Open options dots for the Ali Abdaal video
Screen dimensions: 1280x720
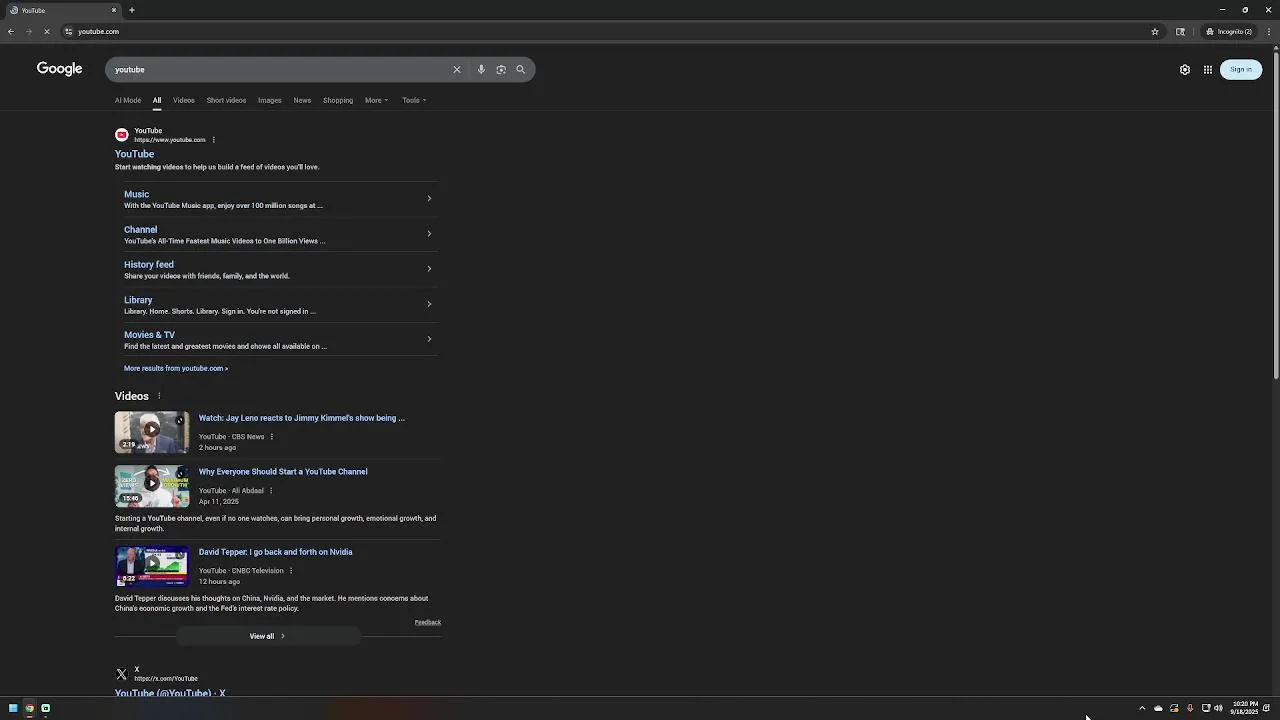click(x=271, y=491)
